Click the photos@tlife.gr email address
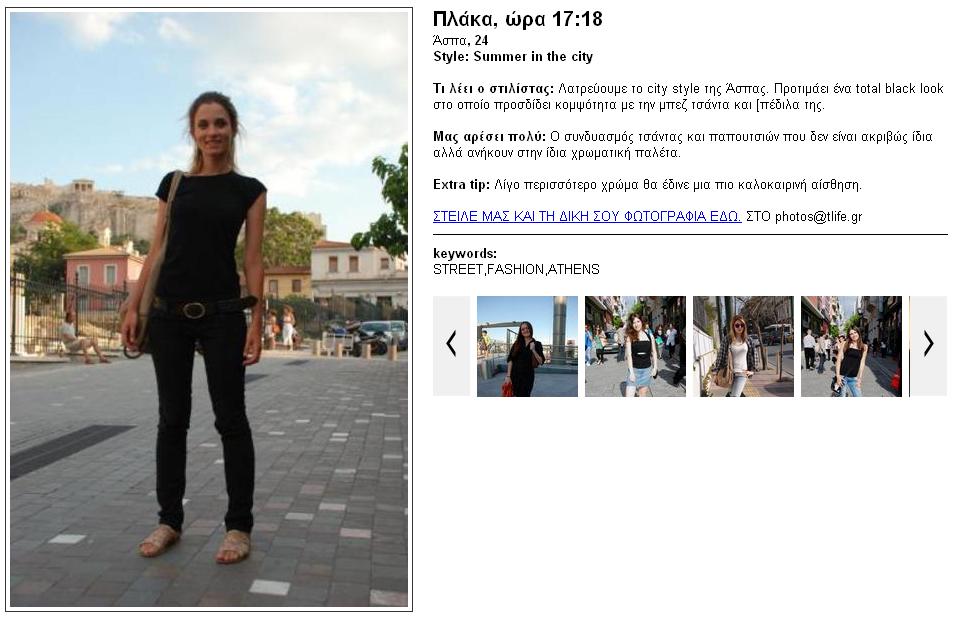Screen dimensions: 960x617 click(819, 216)
